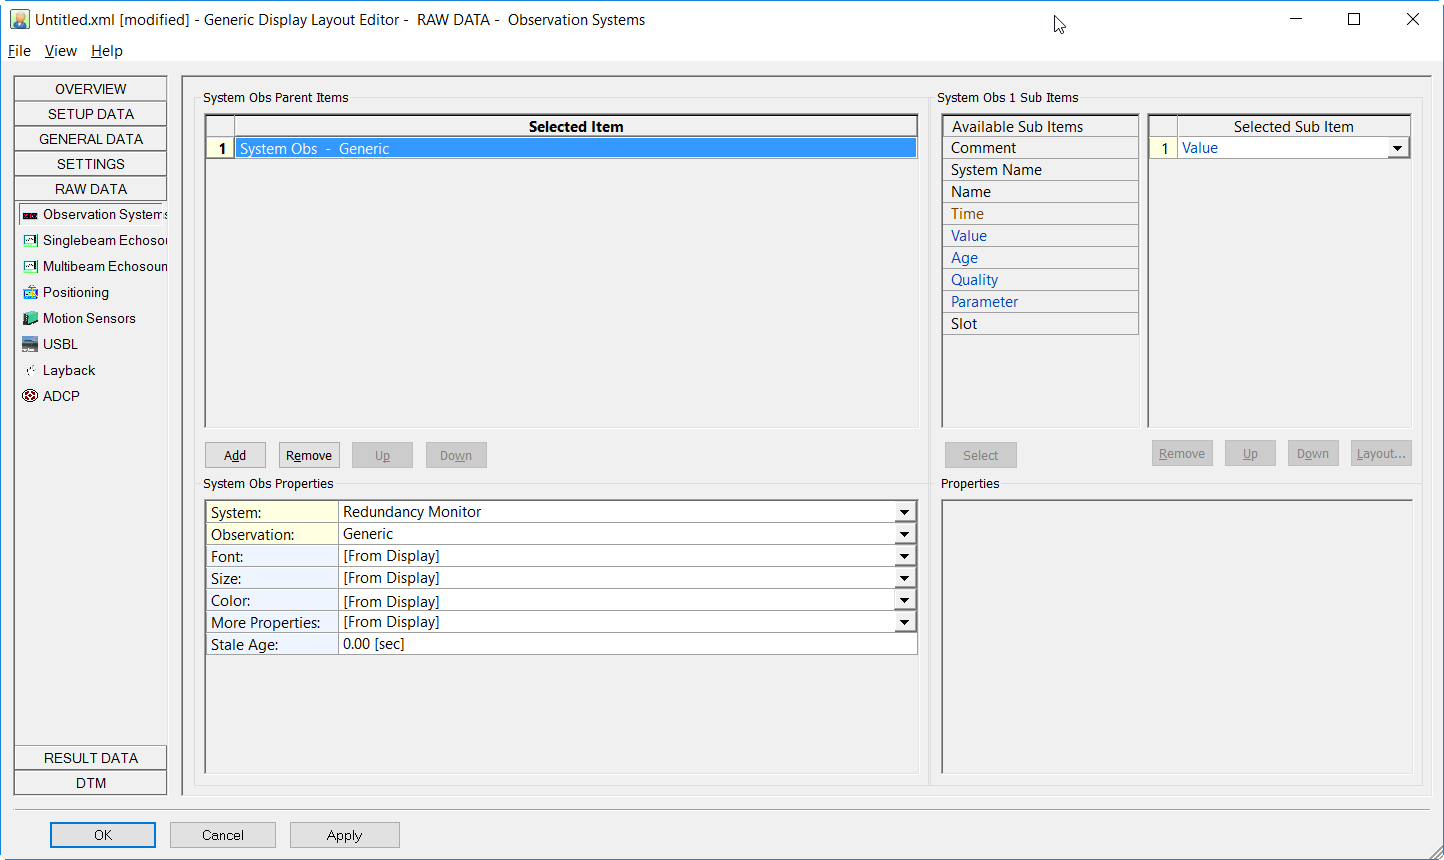
Task: Open the File menu
Action: pos(19,51)
